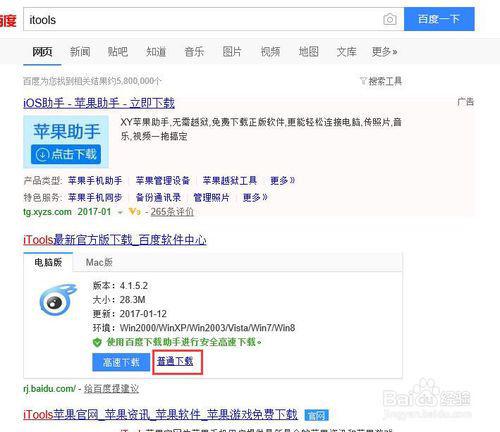Open the iOS助手 - 苹果助手 - 立即下载 link

coord(99,103)
